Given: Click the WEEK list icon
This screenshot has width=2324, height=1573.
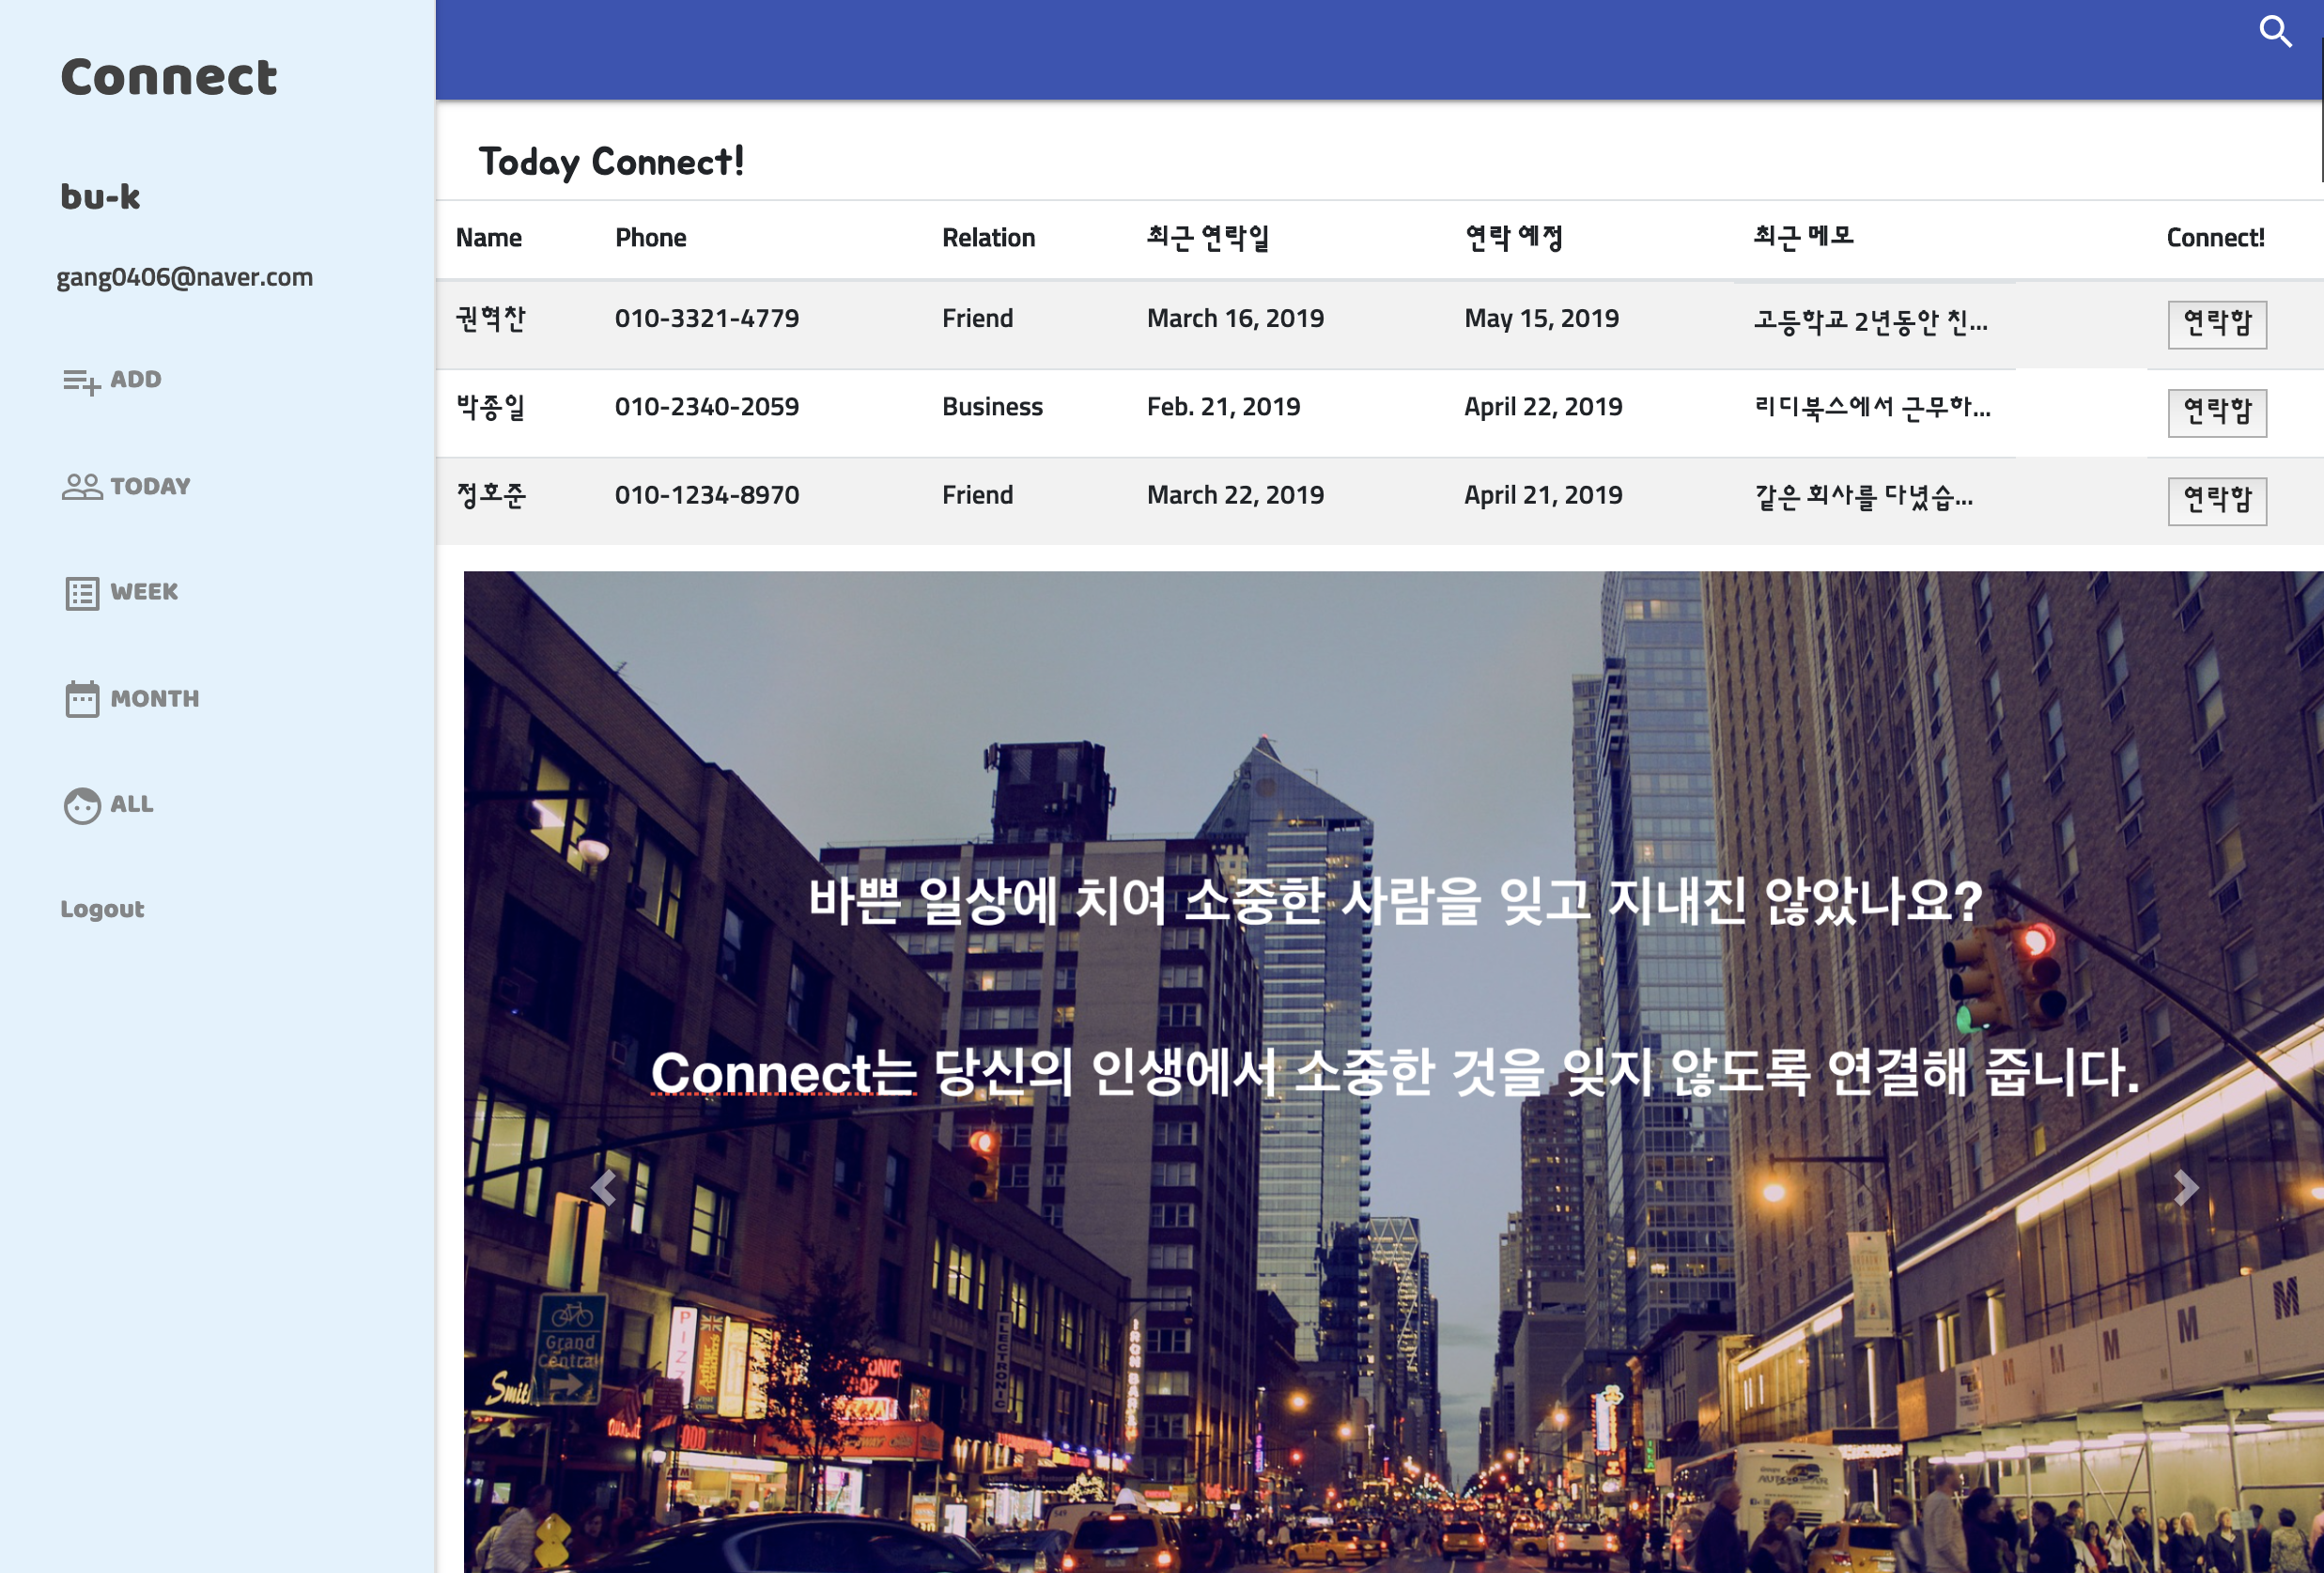Looking at the screenshot, I should (x=82, y=593).
